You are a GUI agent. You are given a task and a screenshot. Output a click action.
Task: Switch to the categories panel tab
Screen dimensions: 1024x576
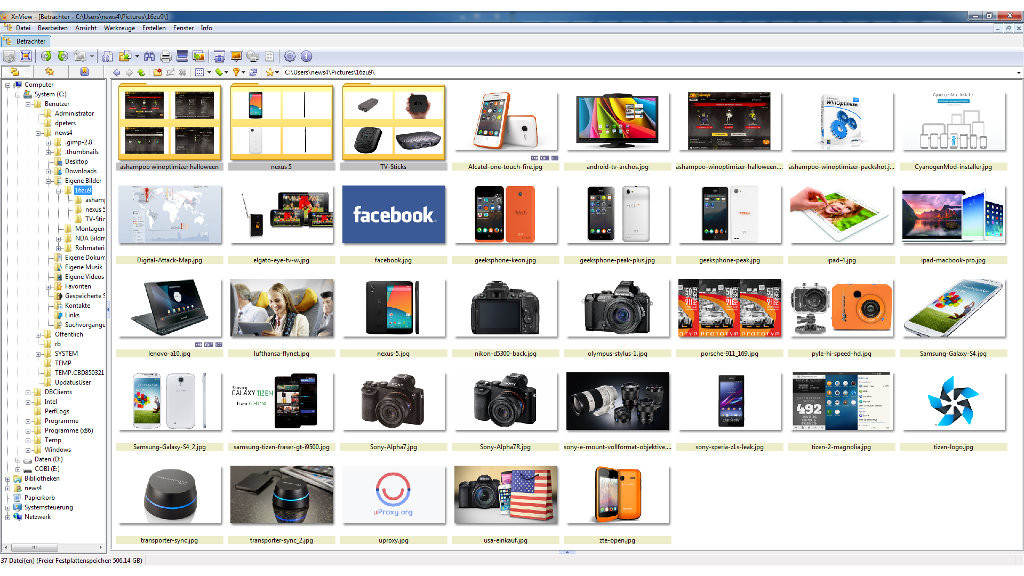click(84, 72)
